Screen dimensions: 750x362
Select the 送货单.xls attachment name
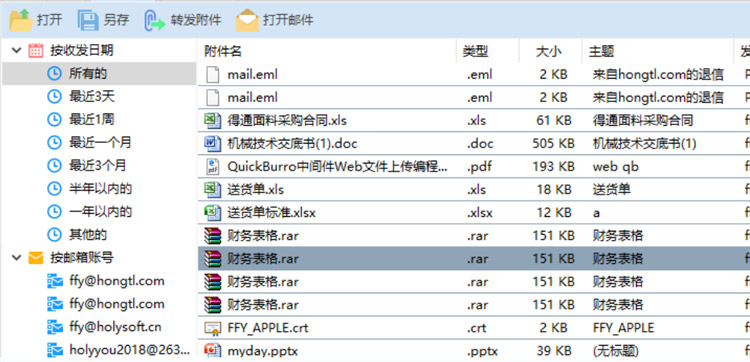tap(255, 189)
